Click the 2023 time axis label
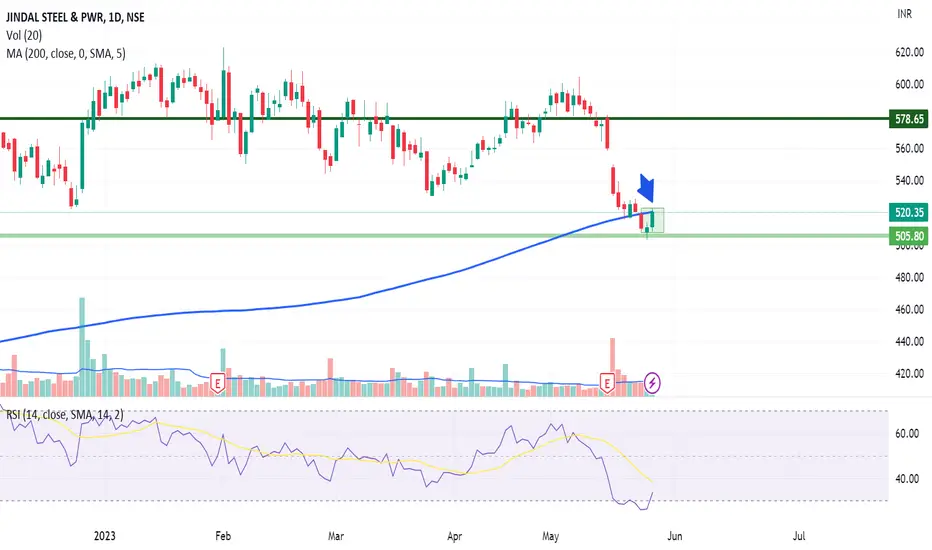 coord(105,536)
